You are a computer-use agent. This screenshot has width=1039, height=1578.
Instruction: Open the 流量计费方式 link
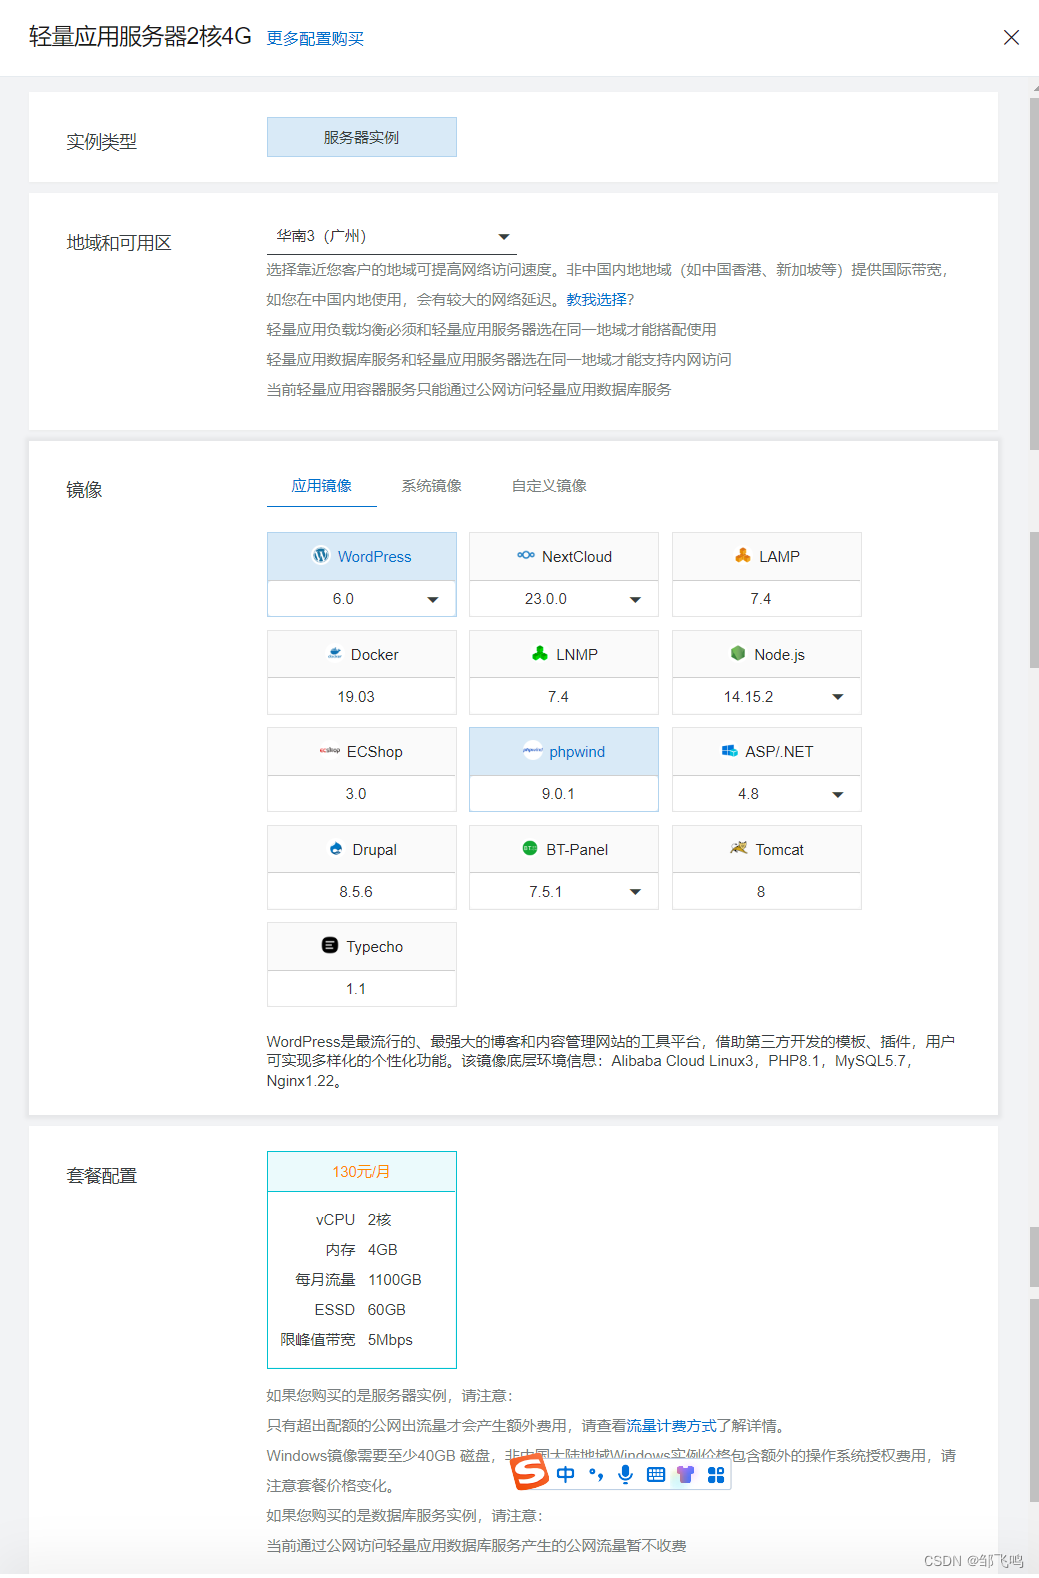click(x=672, y=1425)
